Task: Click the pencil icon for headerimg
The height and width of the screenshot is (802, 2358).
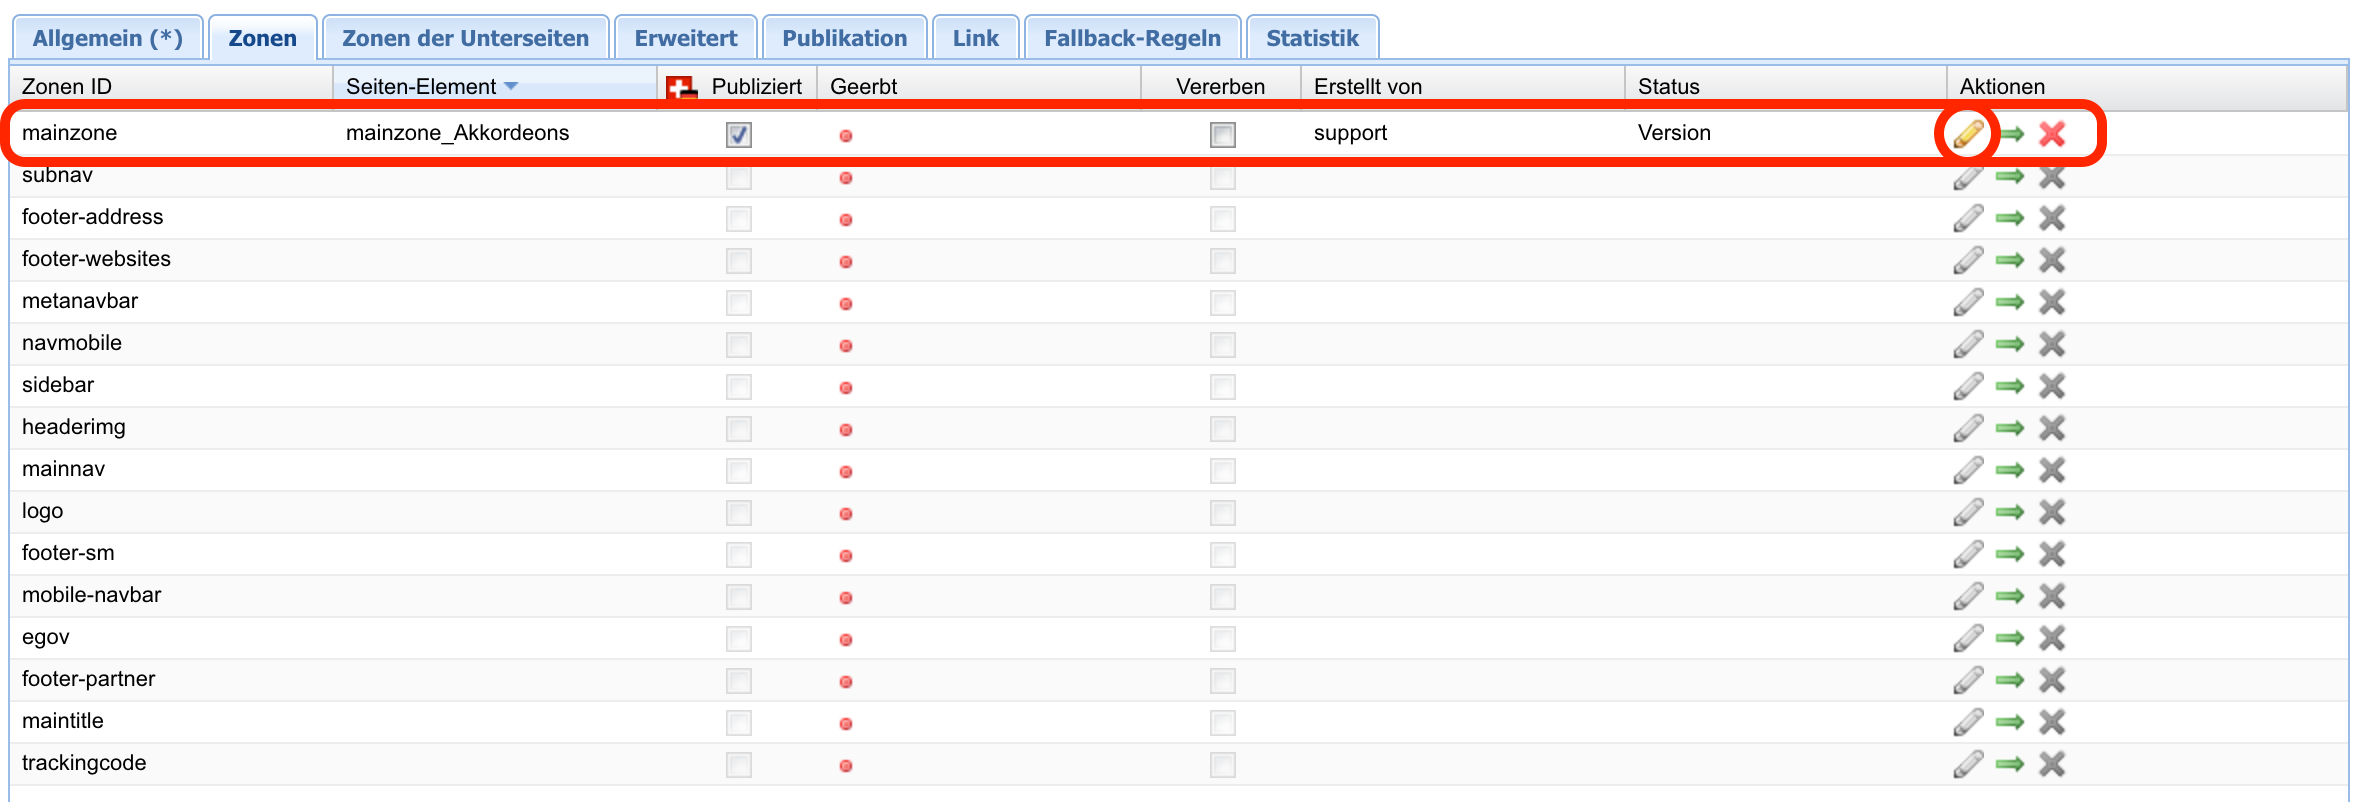Action: click(1968, 428)
